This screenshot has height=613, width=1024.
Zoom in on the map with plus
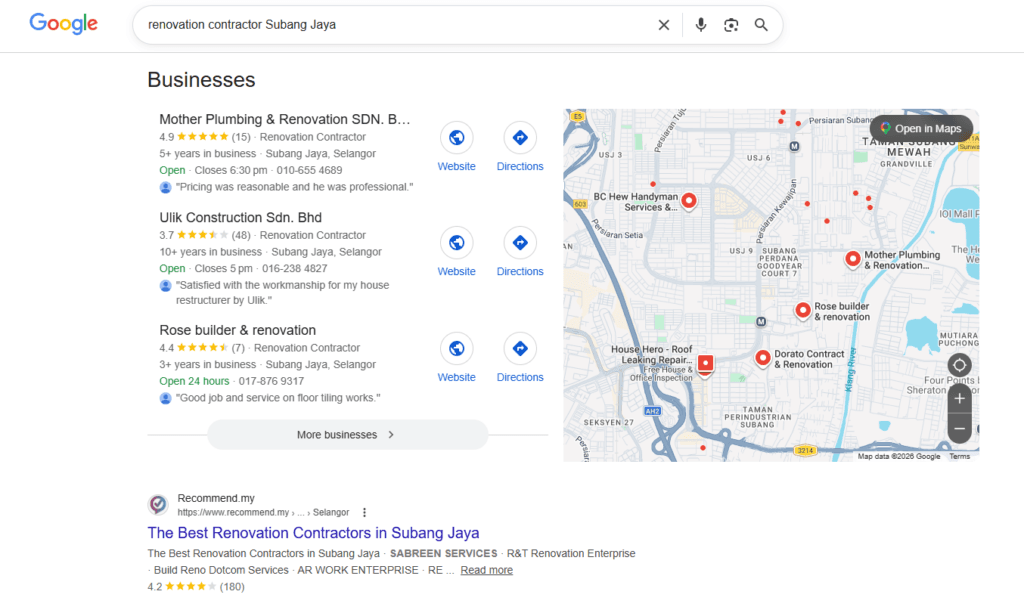coord(959,398)
